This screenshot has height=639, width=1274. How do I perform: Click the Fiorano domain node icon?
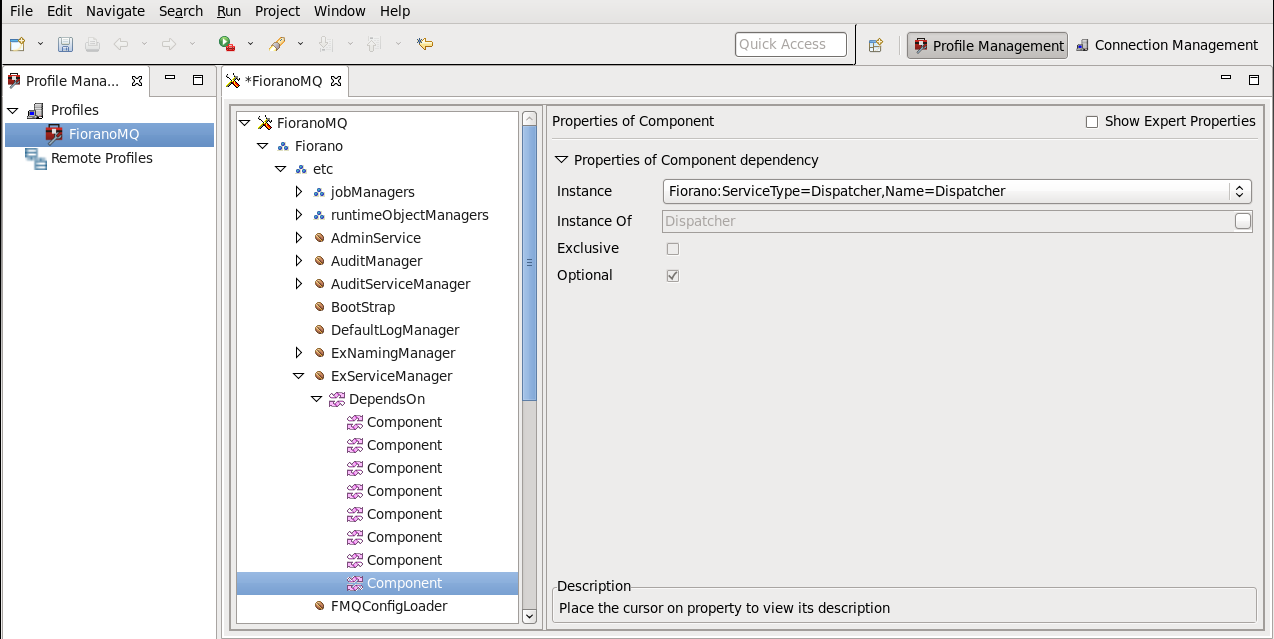[x=283, y=146]
